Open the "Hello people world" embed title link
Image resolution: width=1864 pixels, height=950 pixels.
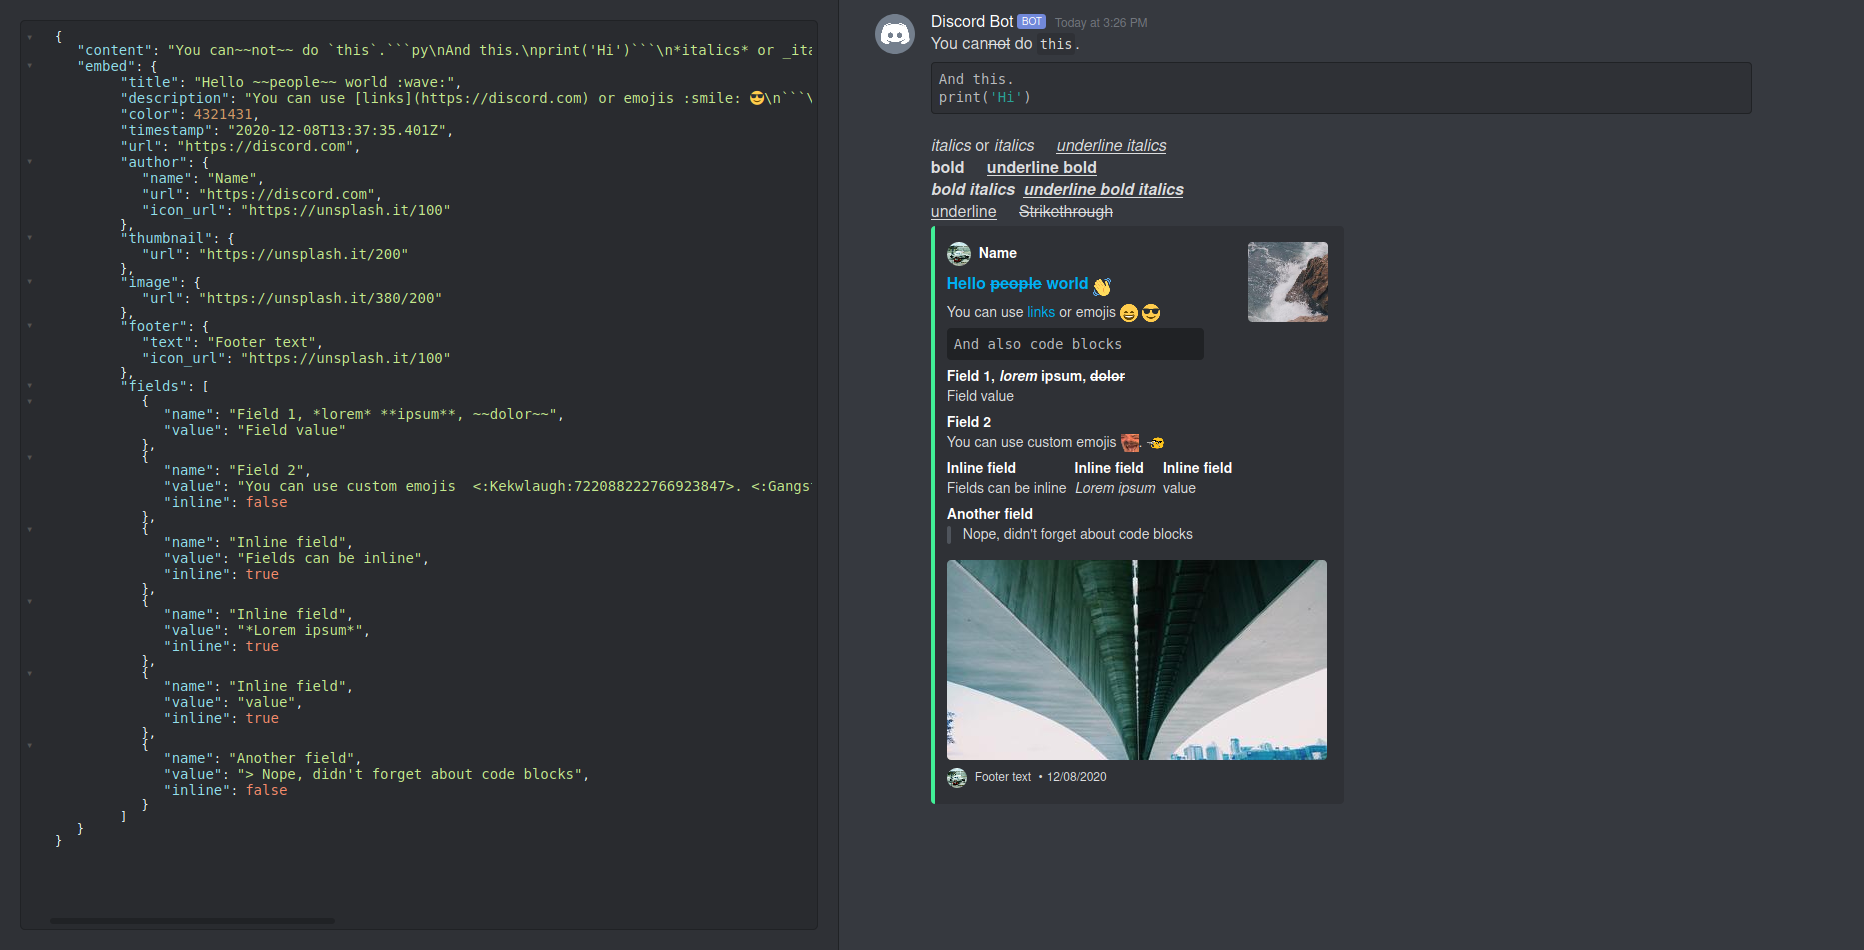(x=1017, y=284)
